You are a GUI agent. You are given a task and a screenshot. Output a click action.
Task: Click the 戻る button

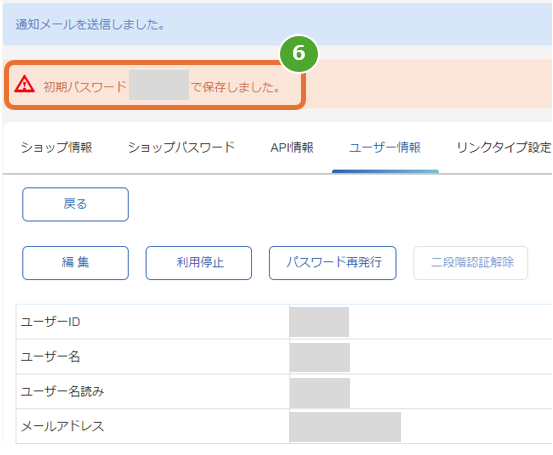coord(75,204)
